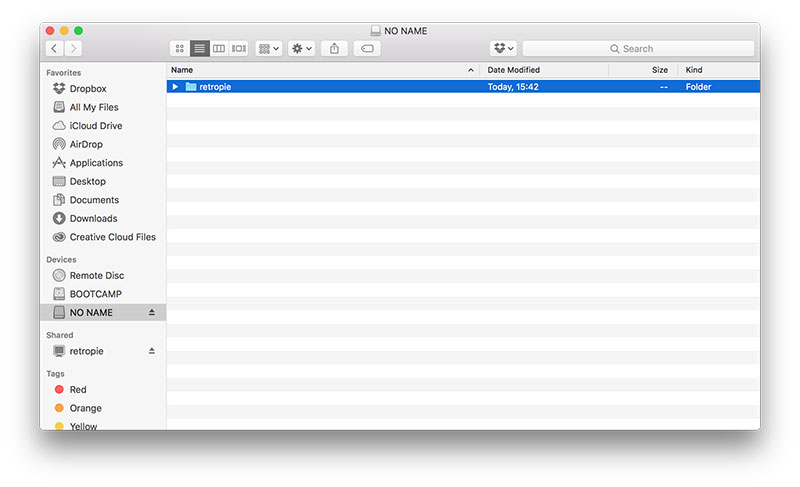Click the Search field
Screen dimensions: 800x487
click(638, 48)
